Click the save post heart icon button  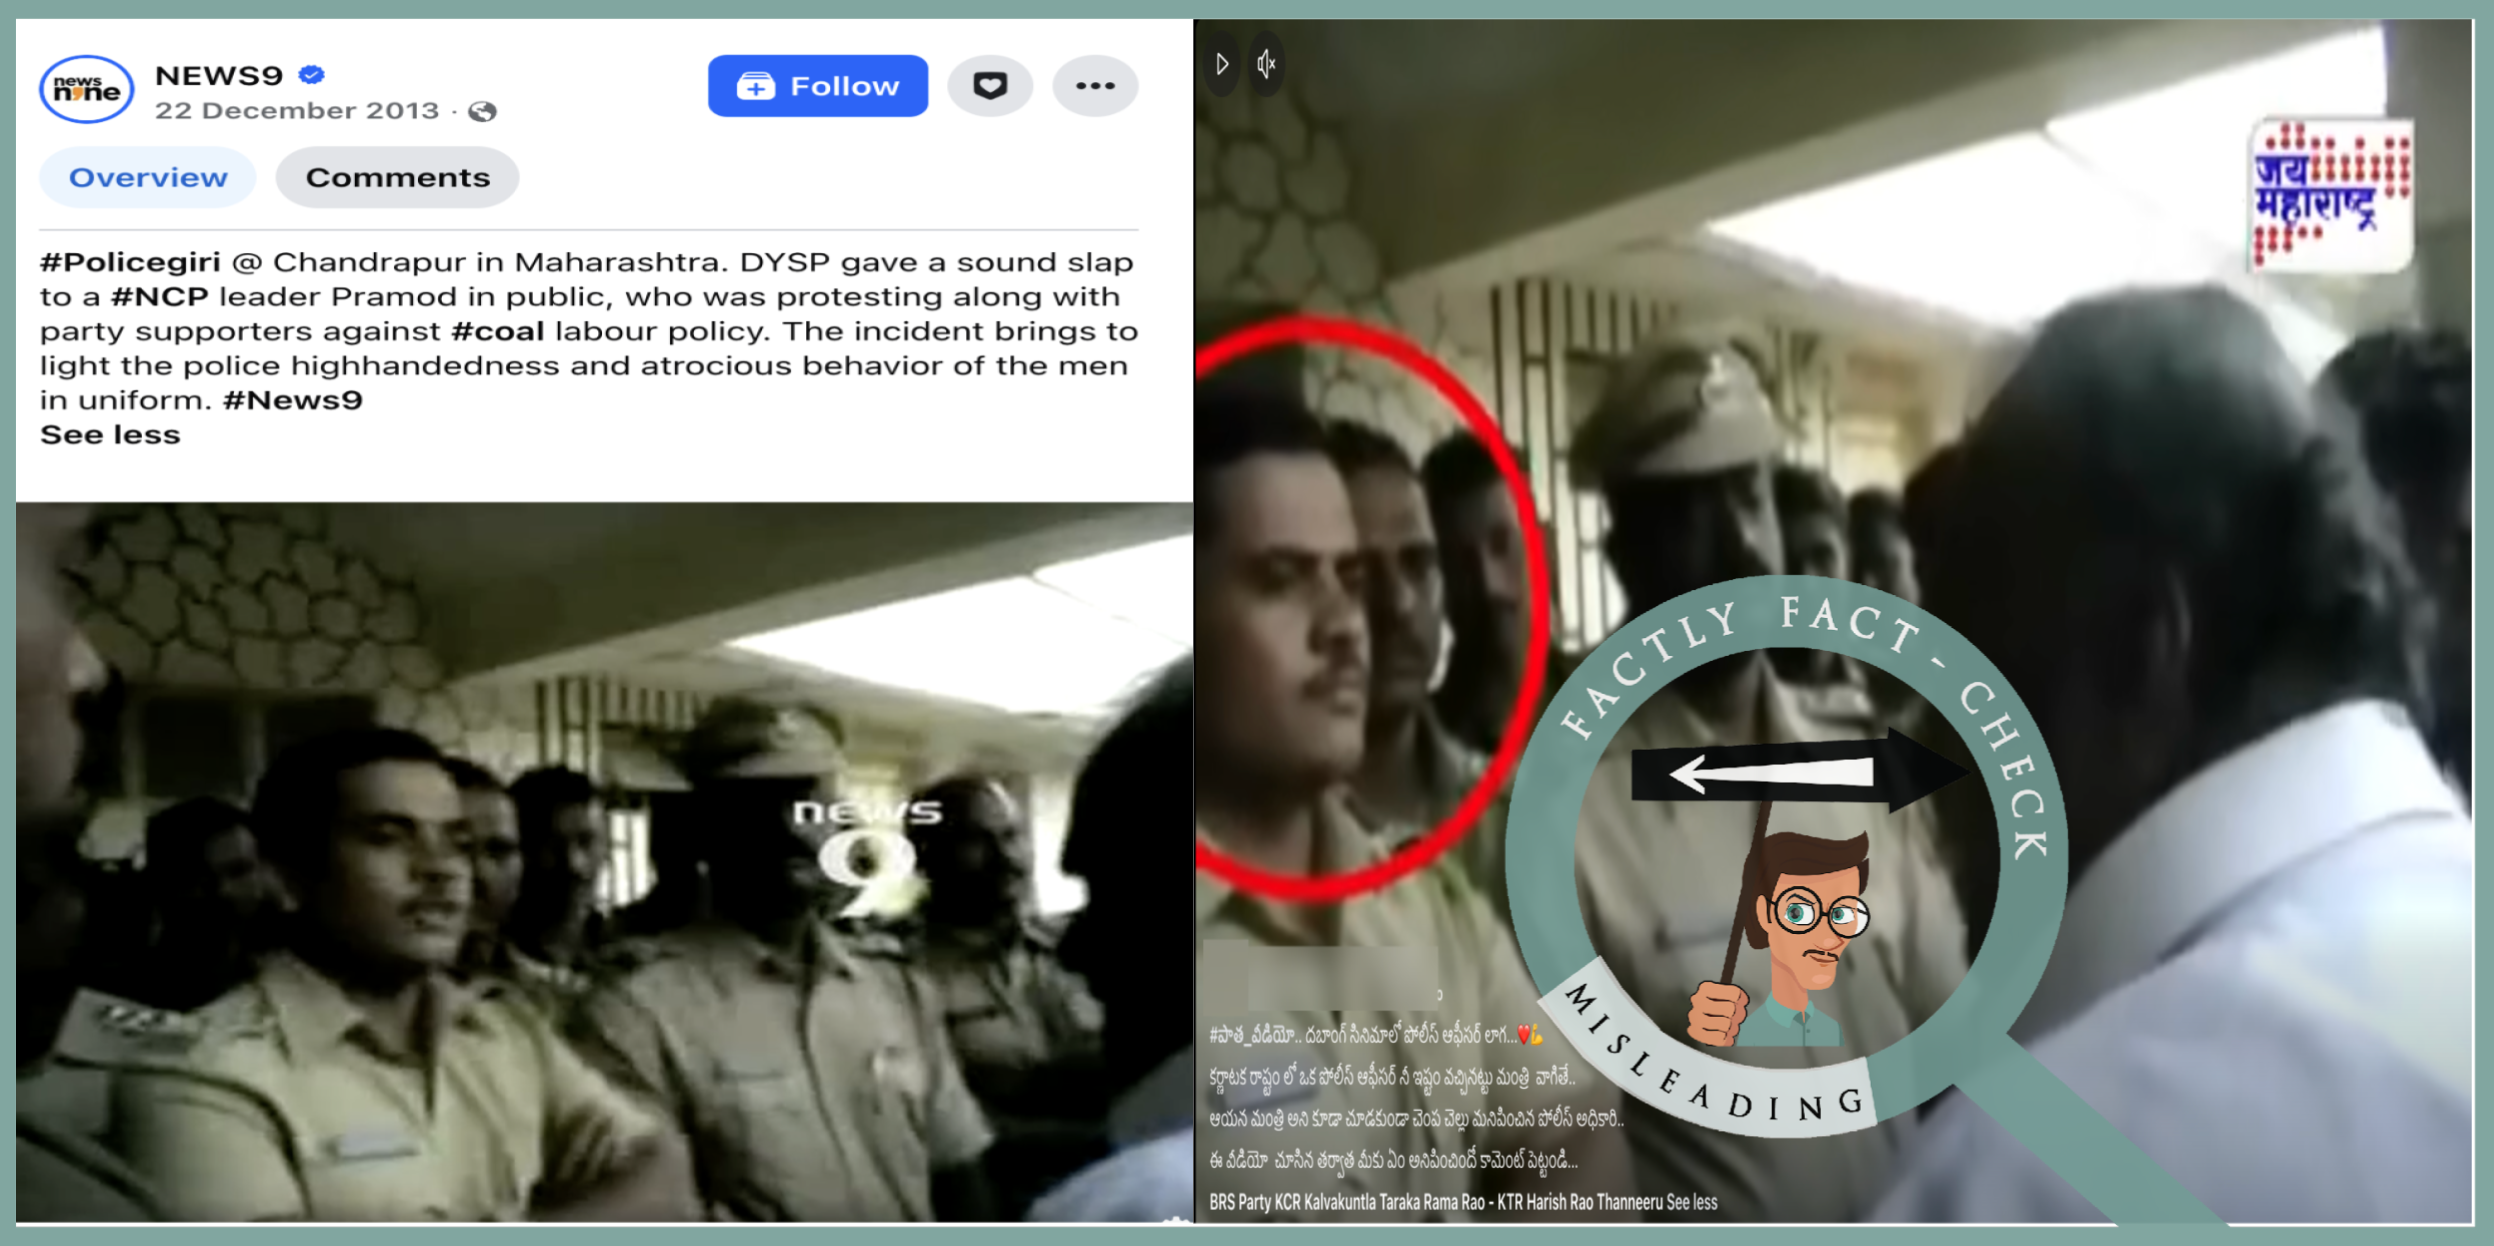pyautogui.click(x=989, y=86)
